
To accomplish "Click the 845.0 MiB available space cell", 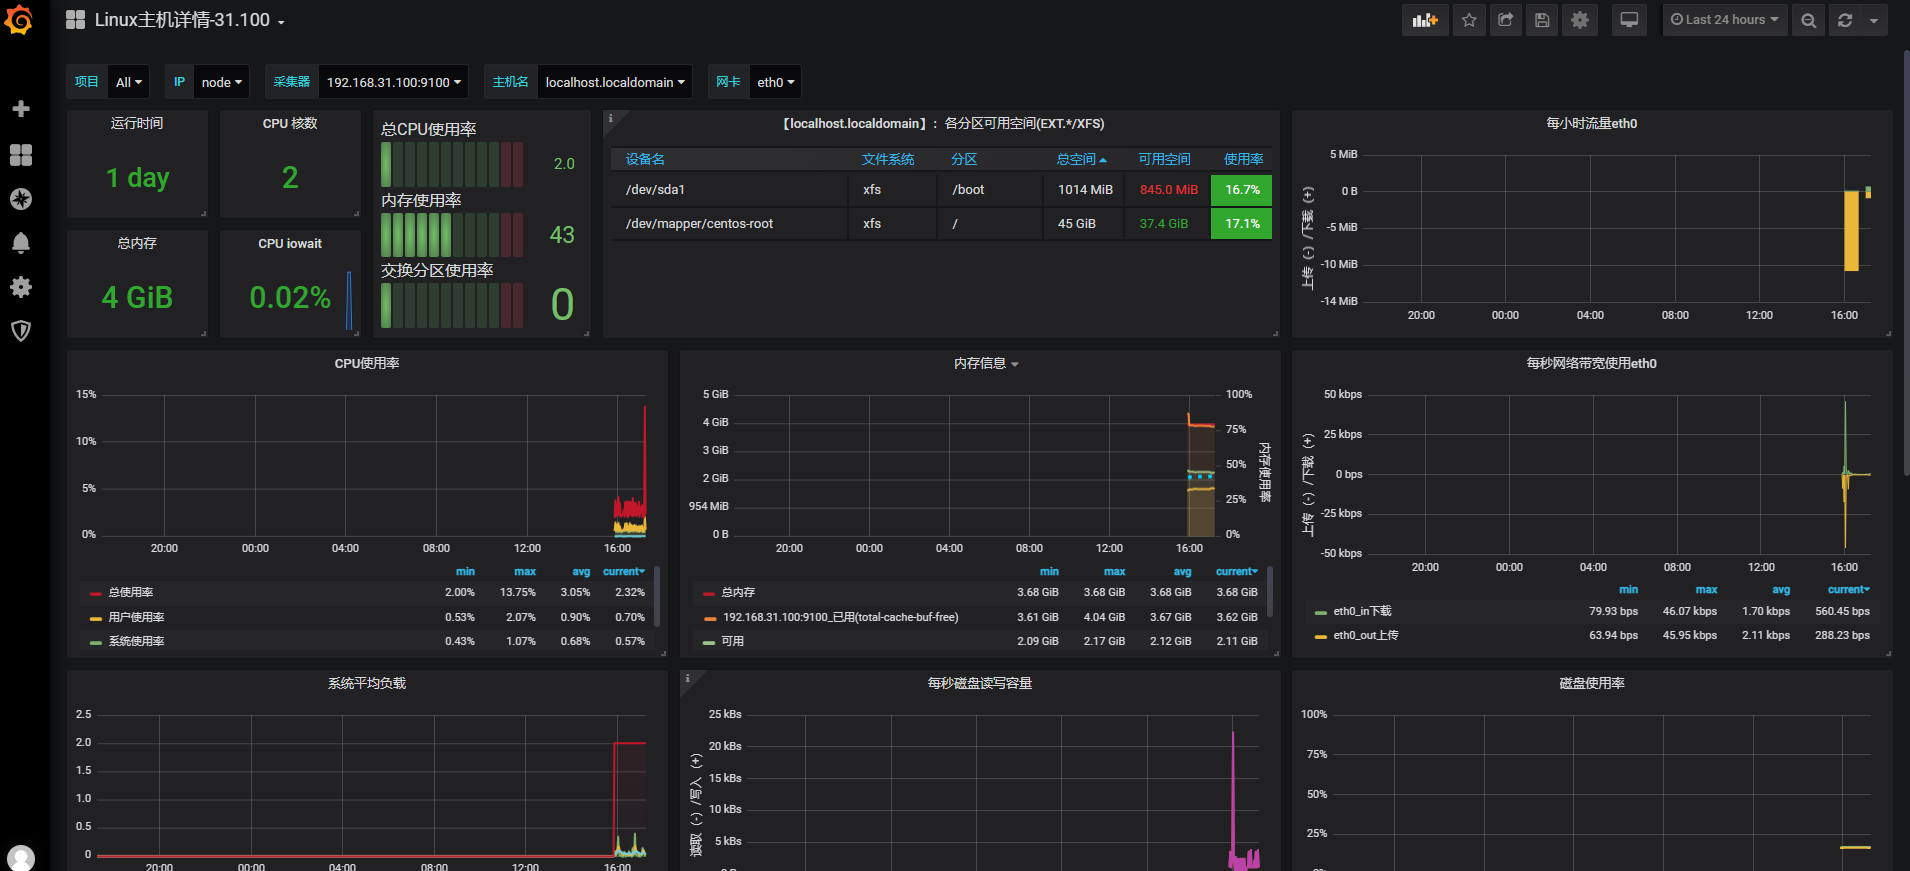I will (x=1168, y=190).
